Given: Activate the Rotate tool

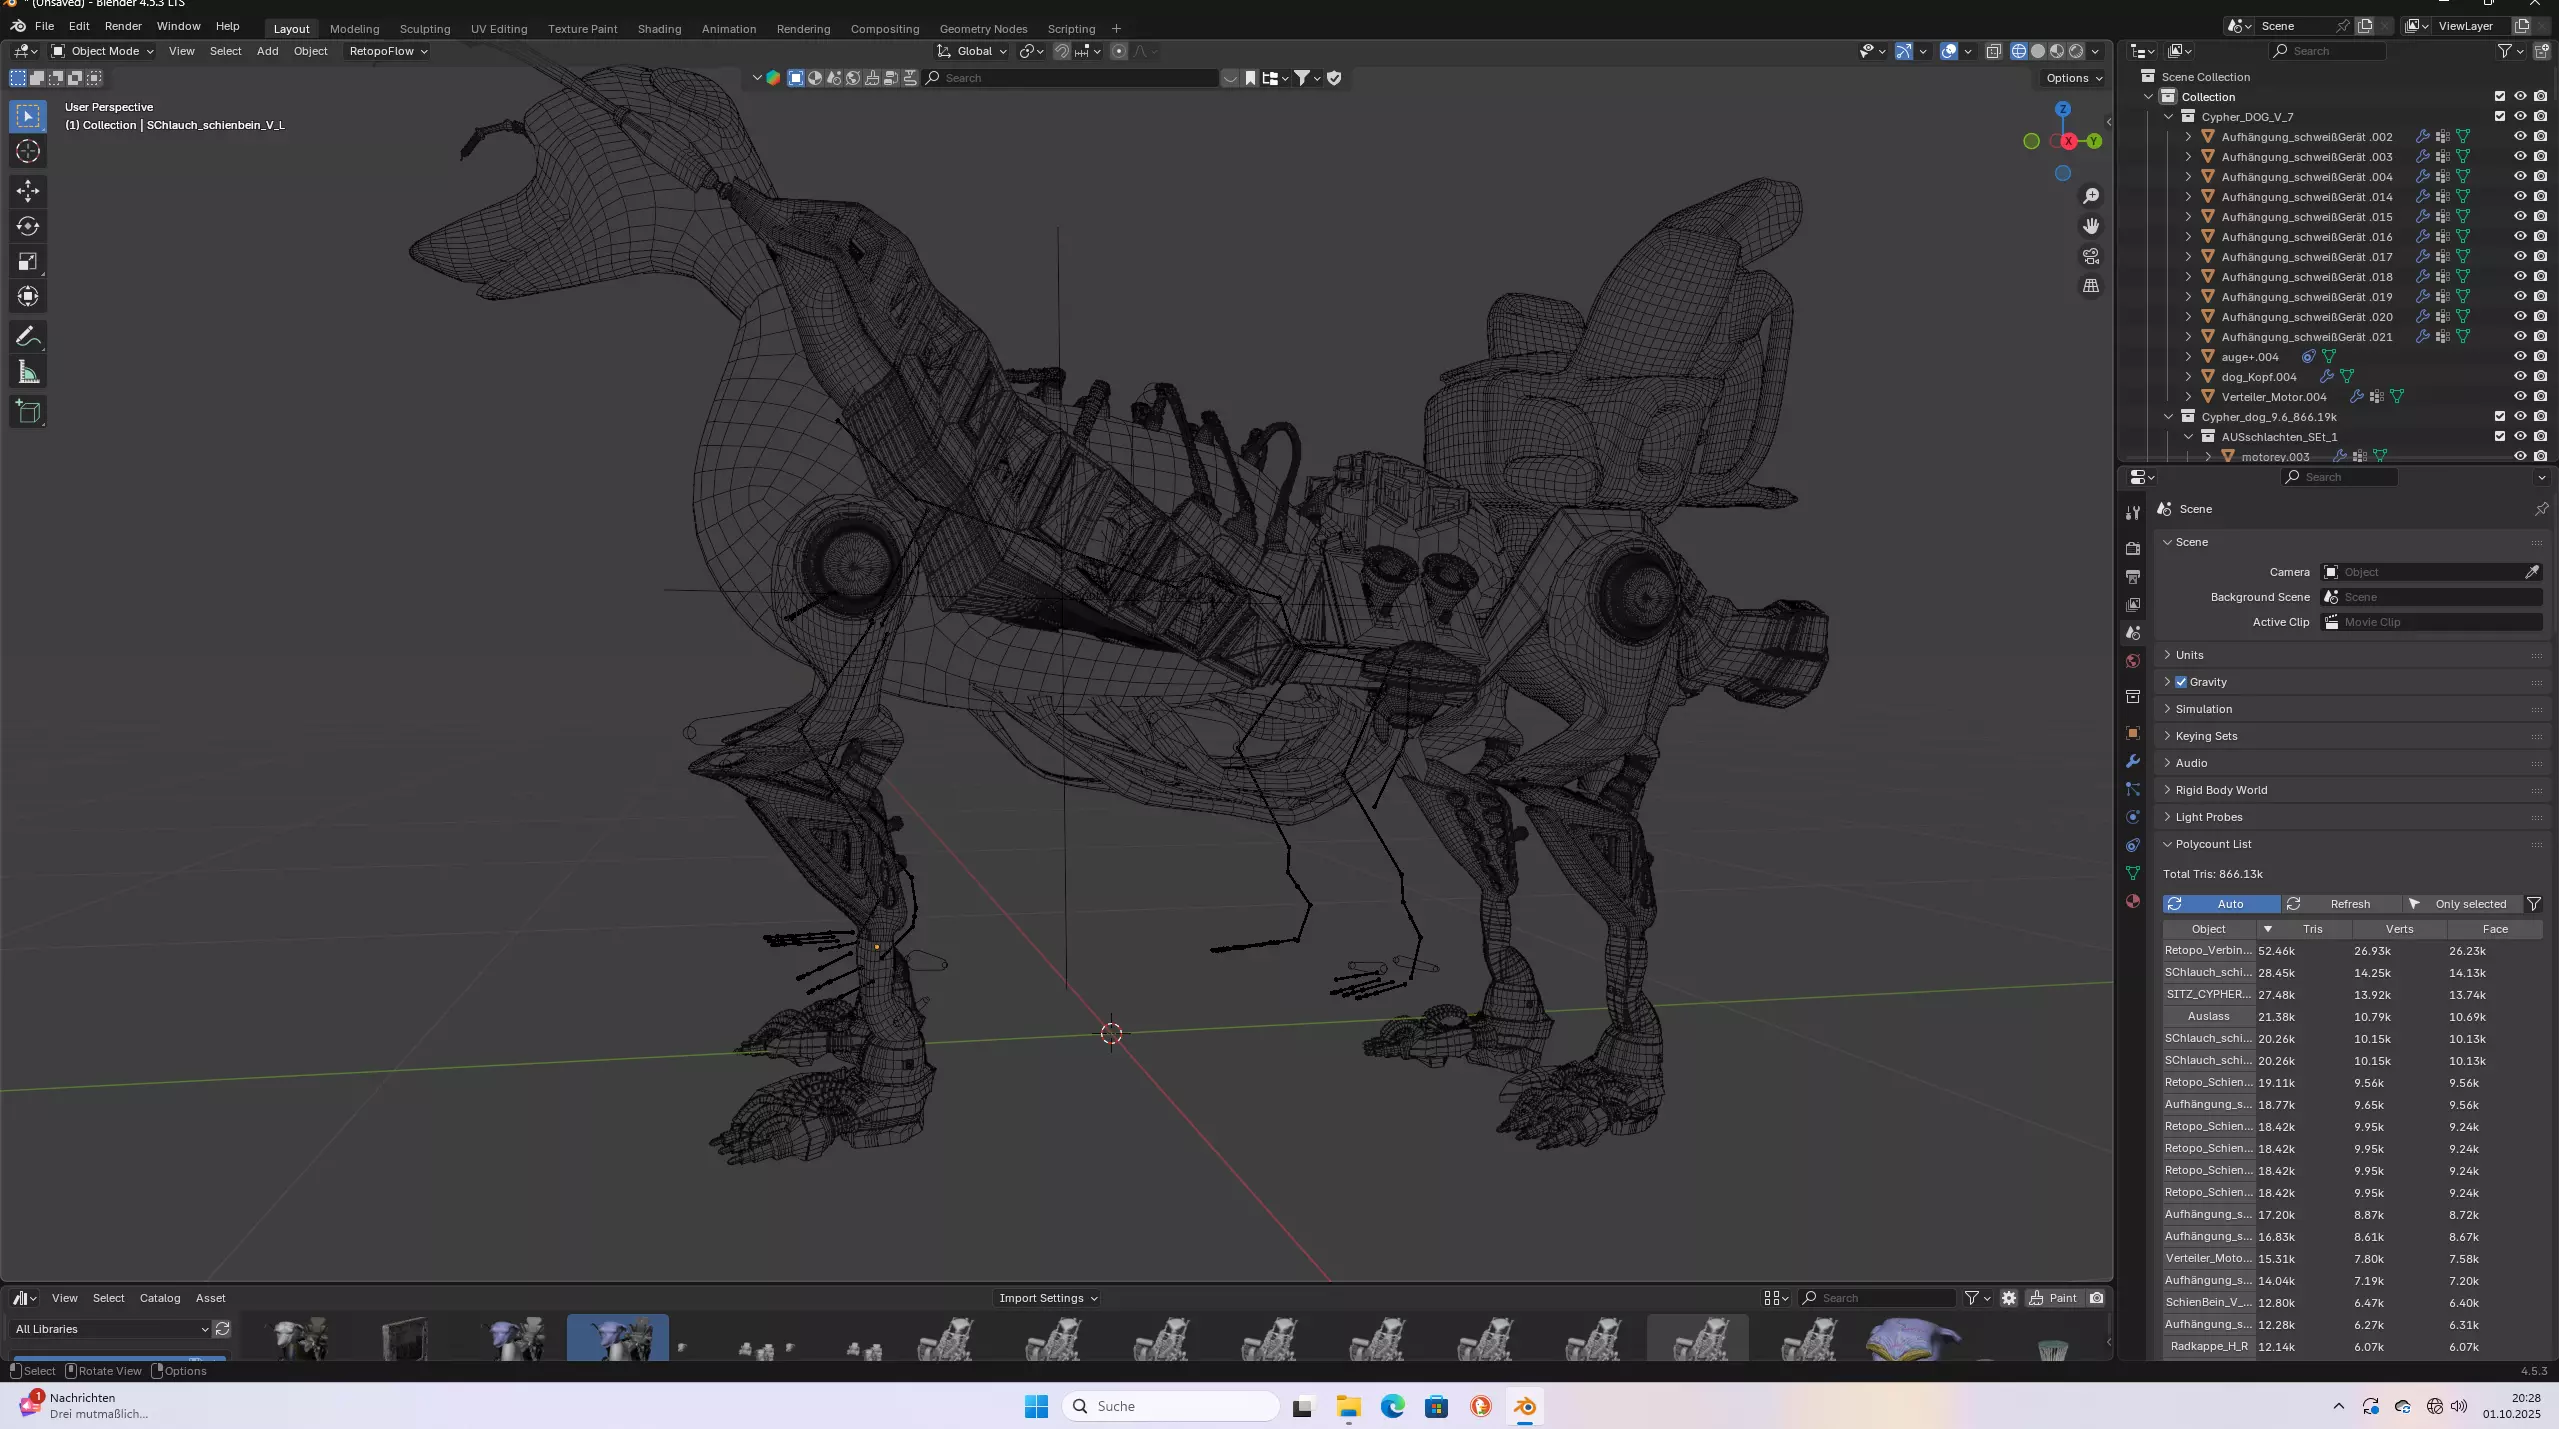Looking at the screenshot, I should pyautogui.click(x=28, y=226).
